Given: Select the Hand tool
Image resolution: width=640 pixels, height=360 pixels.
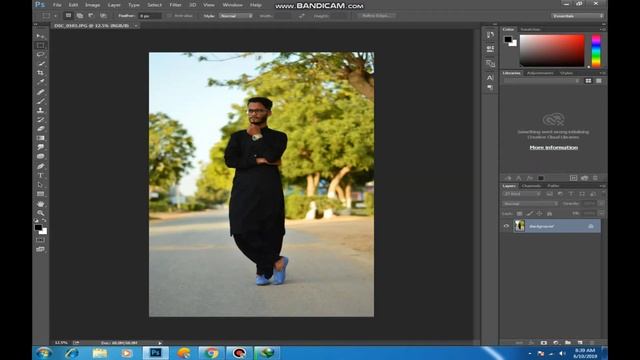Looking at the screenshot, I should 40,204.
